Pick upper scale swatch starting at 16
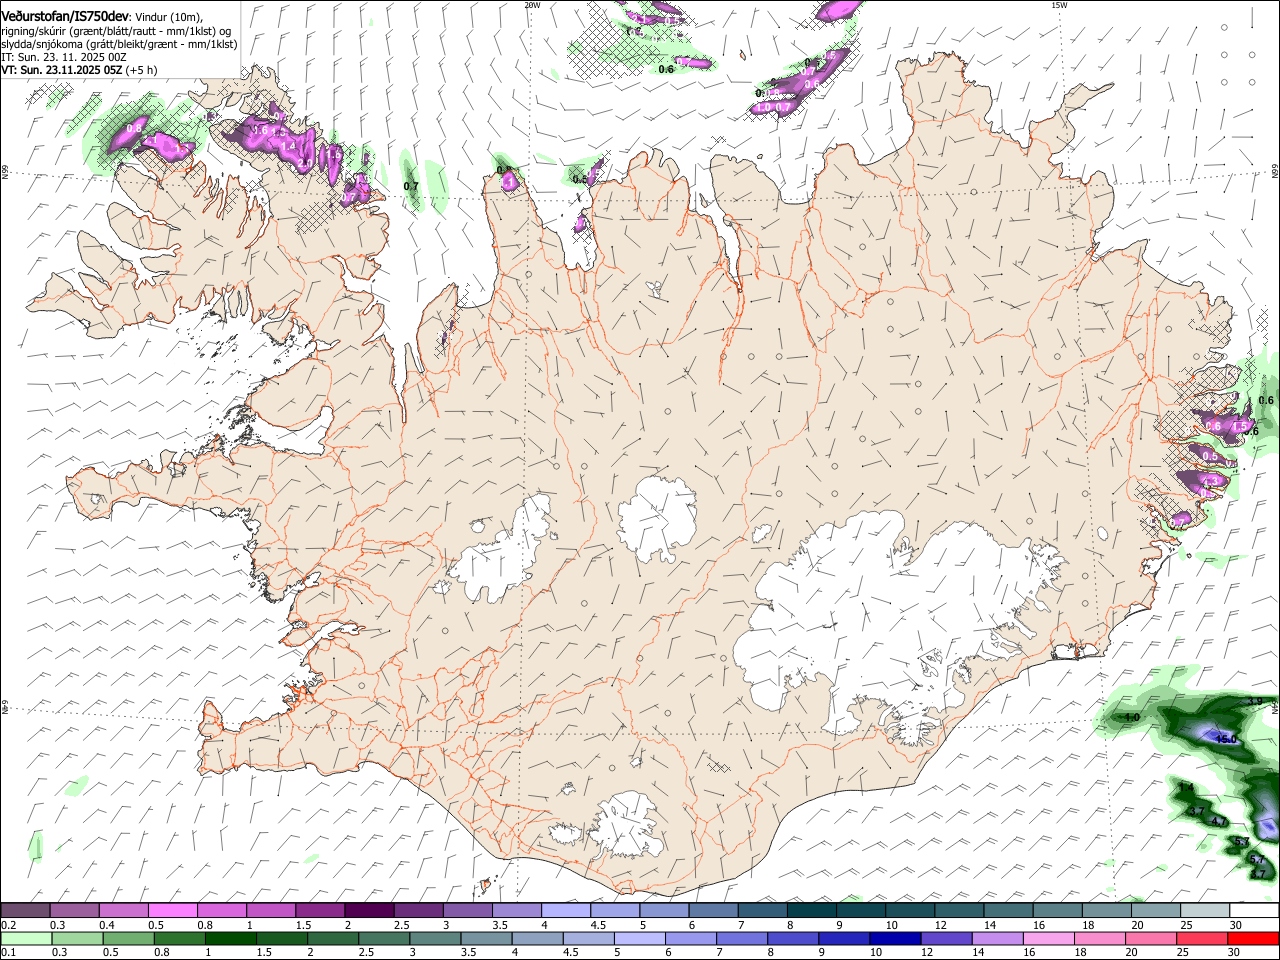1280x960 pixels. click(1058, 911)
